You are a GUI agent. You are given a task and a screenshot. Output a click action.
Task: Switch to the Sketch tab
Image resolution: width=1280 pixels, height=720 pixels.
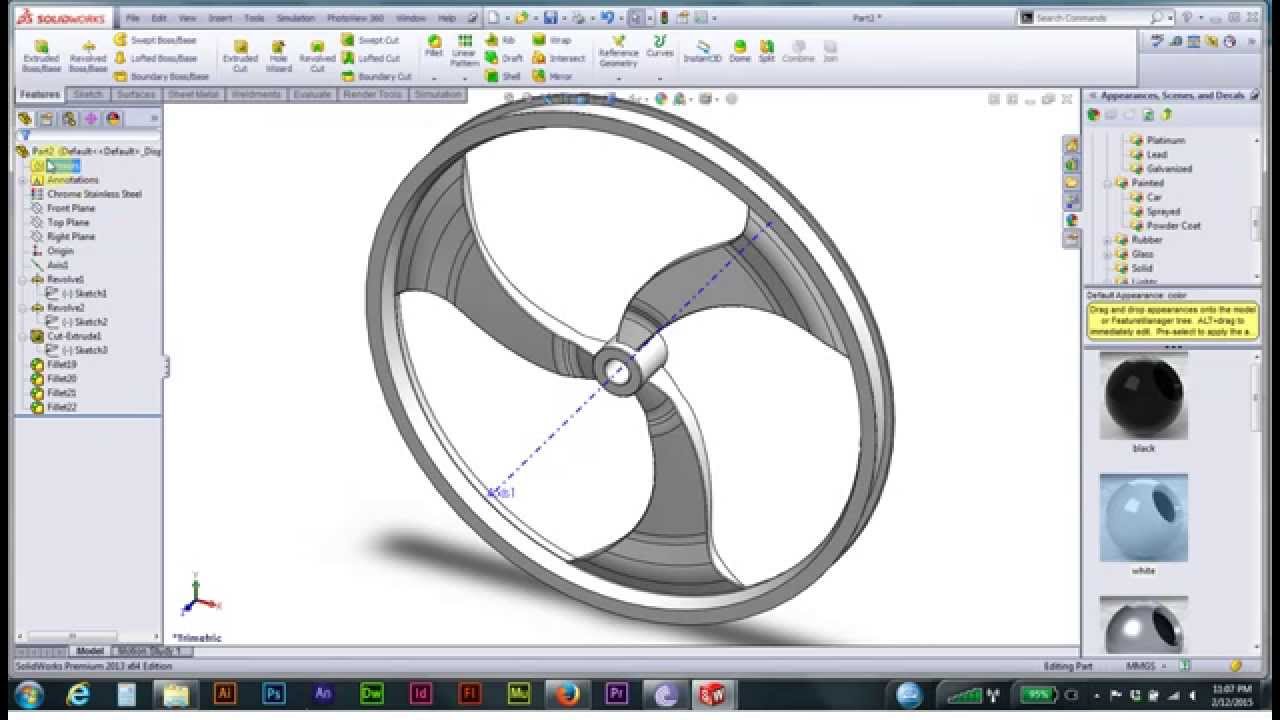point(88,94)
